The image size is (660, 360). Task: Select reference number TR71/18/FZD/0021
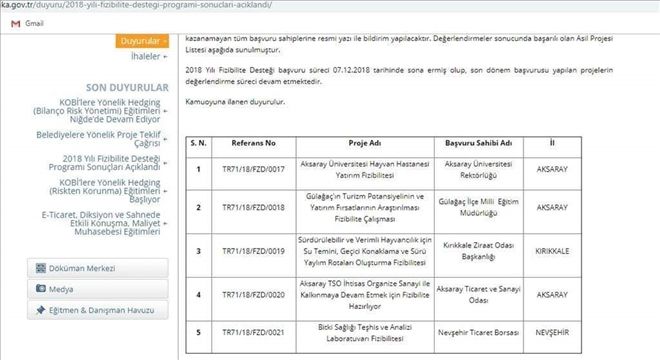click(253, 333)
